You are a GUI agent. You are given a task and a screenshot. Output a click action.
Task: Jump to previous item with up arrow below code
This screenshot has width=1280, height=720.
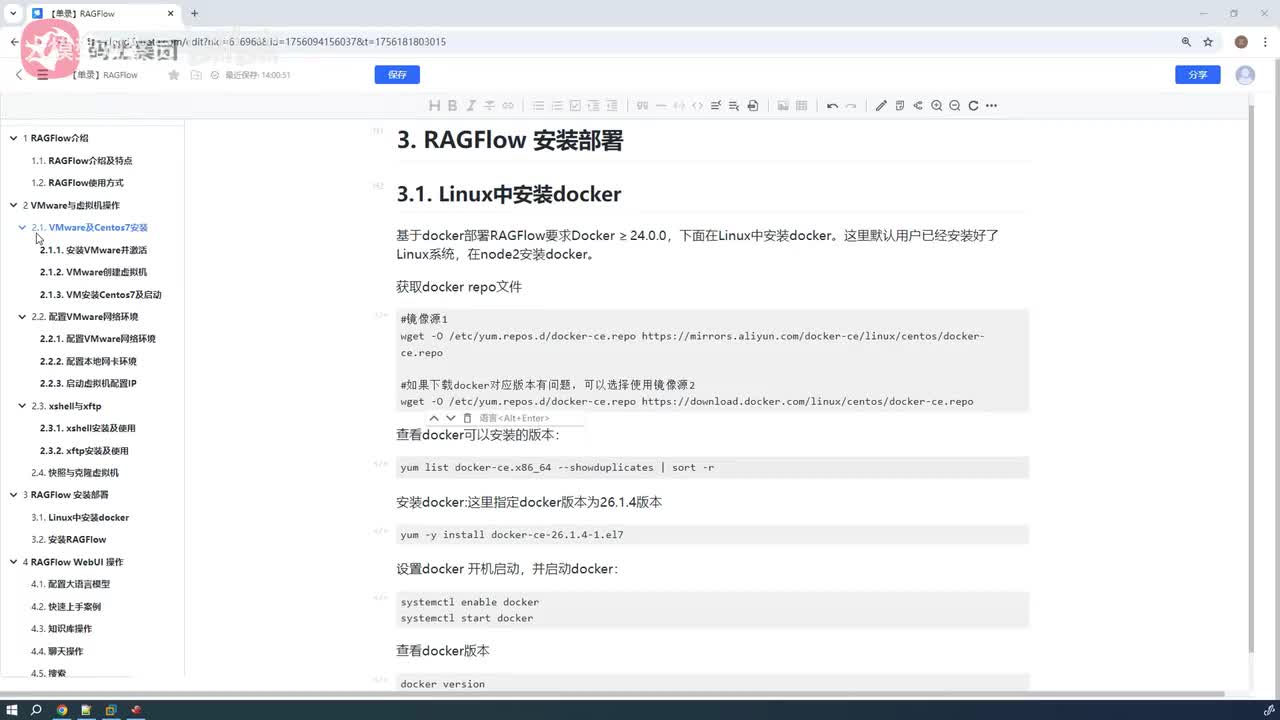[434, 418]
